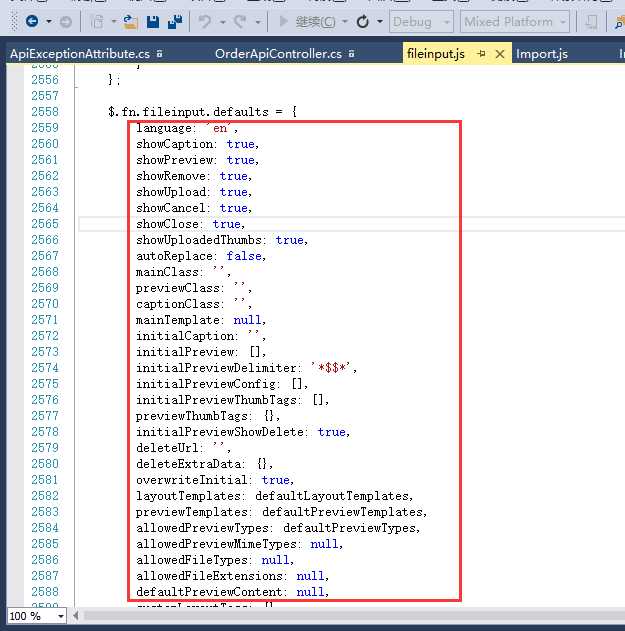The image size is (625, 631).
Task: Open the Navigate Backward history dropdown
Action: (x=48, y=21)
